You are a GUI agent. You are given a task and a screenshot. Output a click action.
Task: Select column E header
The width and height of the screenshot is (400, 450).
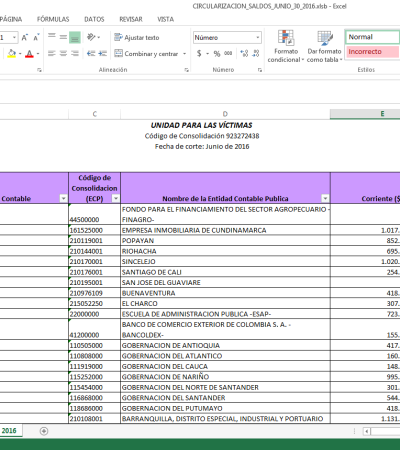(365, 114)
